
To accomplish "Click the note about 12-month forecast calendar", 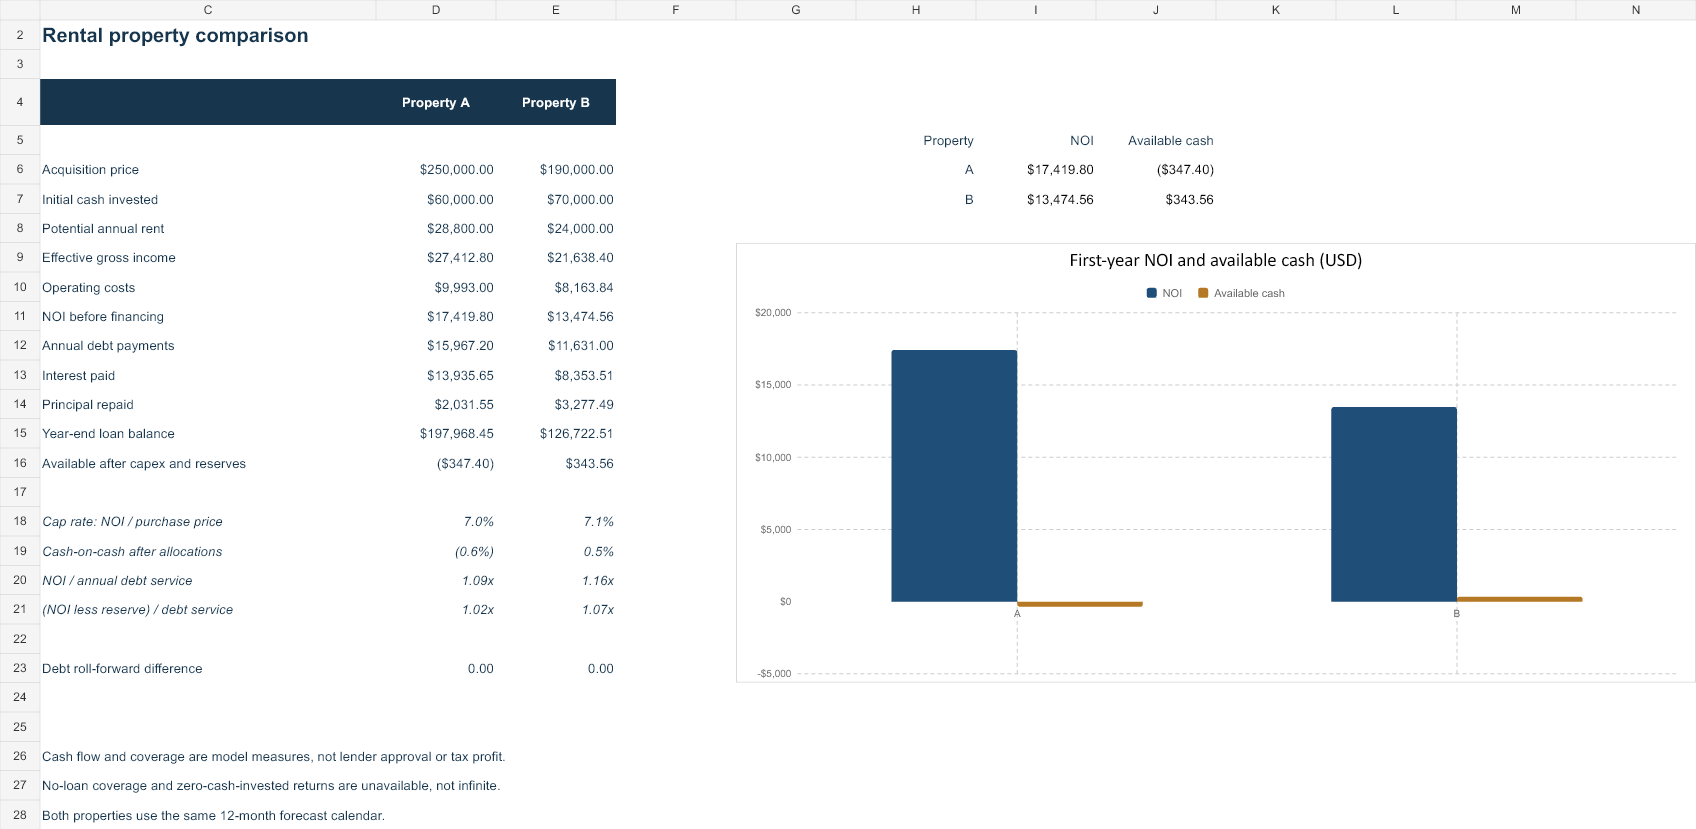I will click(213, 816).
